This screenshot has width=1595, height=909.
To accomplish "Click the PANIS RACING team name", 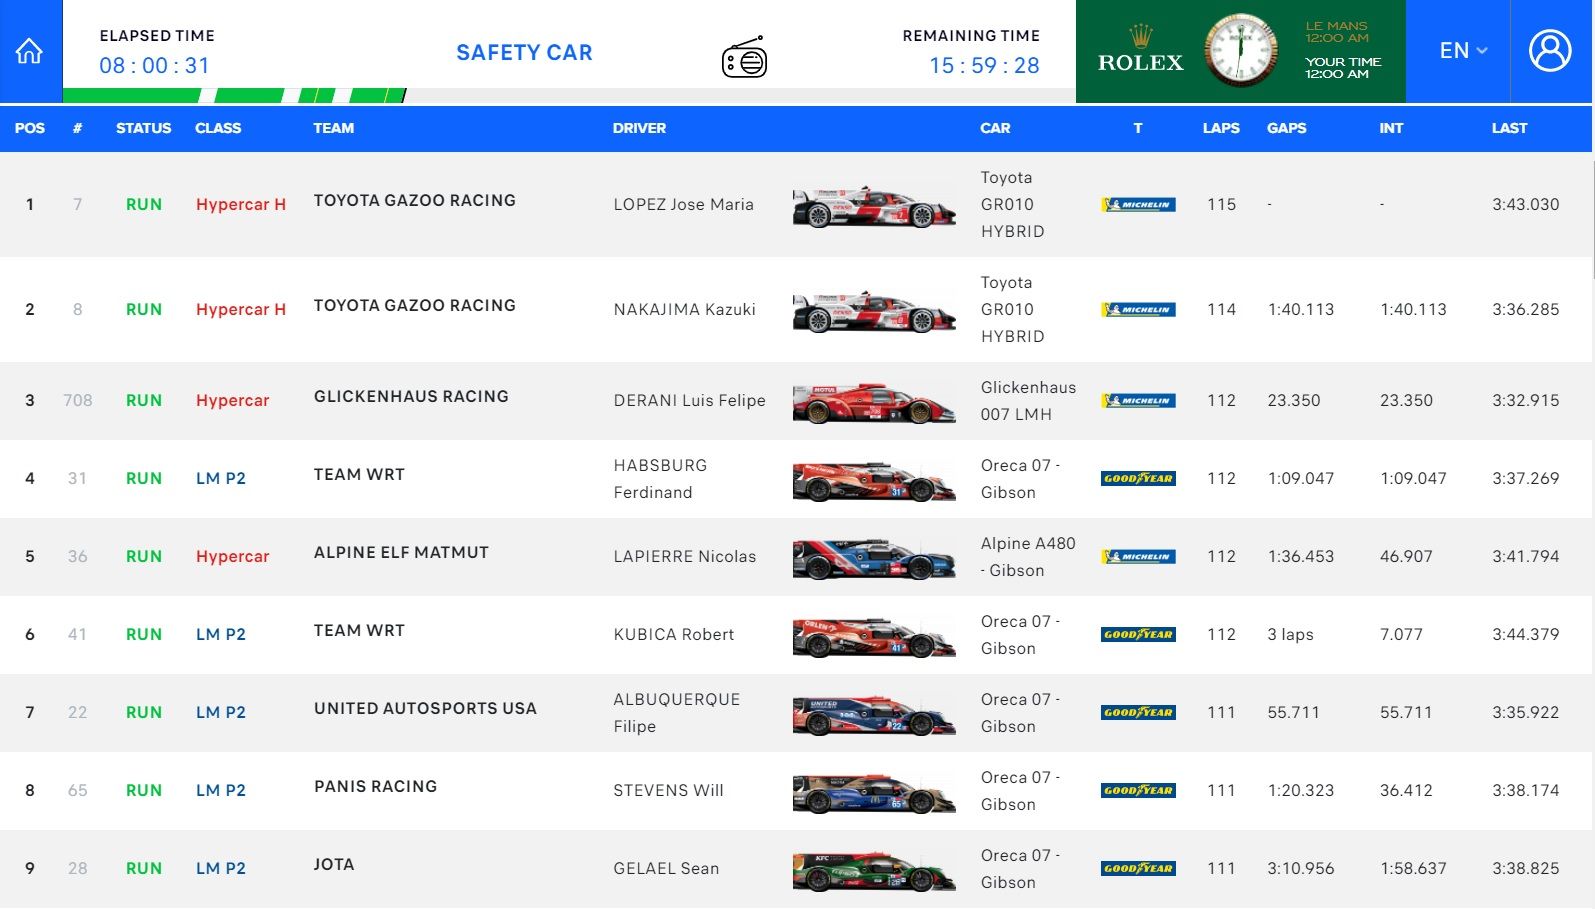I will (x=375, y=787).
